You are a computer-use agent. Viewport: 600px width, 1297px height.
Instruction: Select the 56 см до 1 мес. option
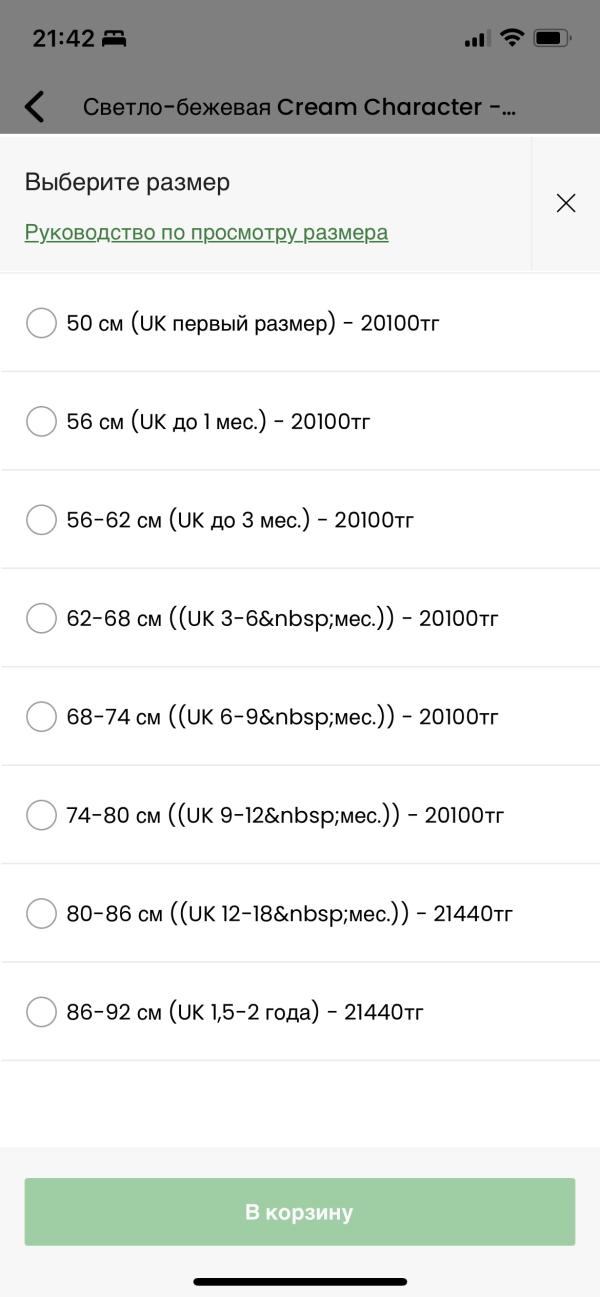pyautogui.click(x=300, y=421)
